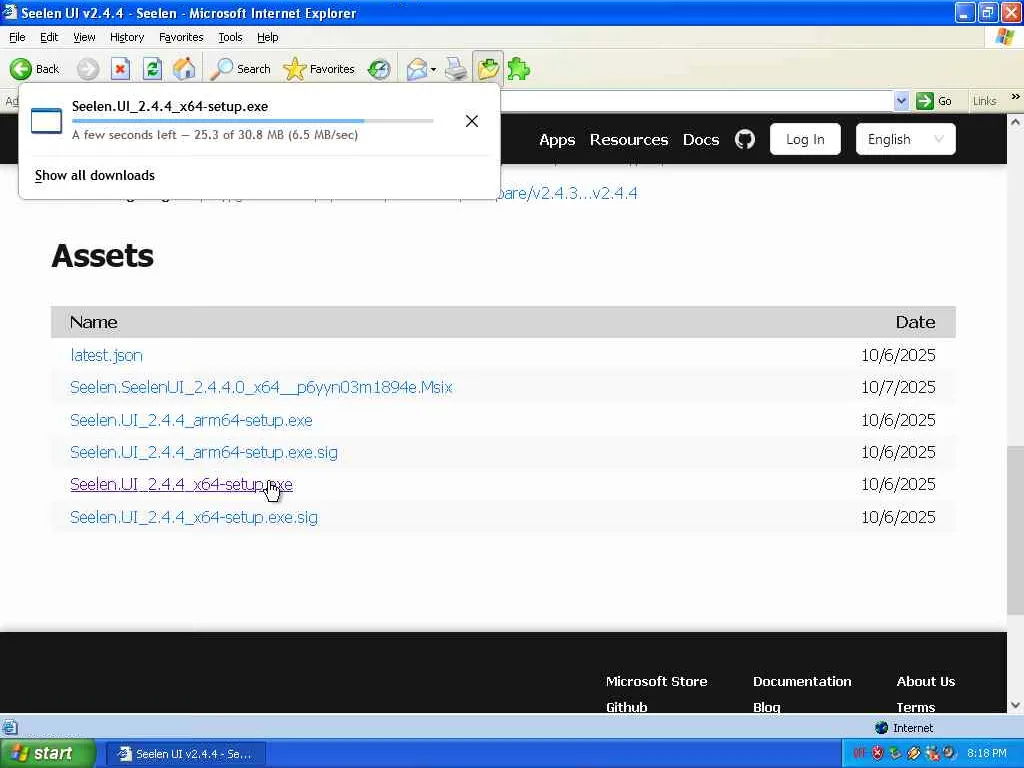1024x768 pixels.
Task: Open the View menu
Action: tap(84, 37)
